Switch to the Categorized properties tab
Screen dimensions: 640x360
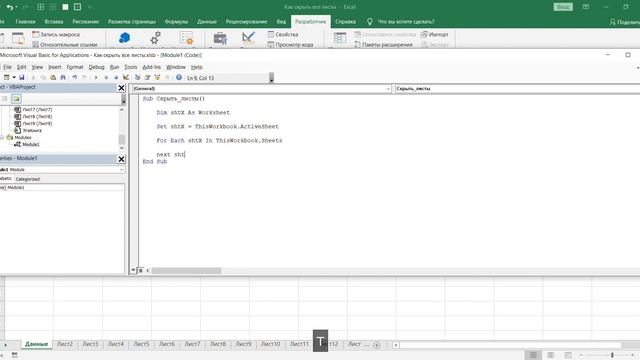[x=27, y=179]
